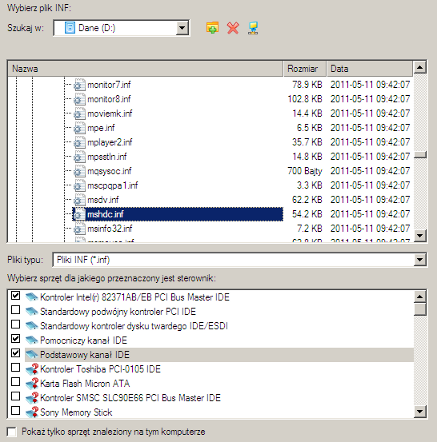Click the new folder icon
This screenshot has height=442, width=437.
pos(212,28)
